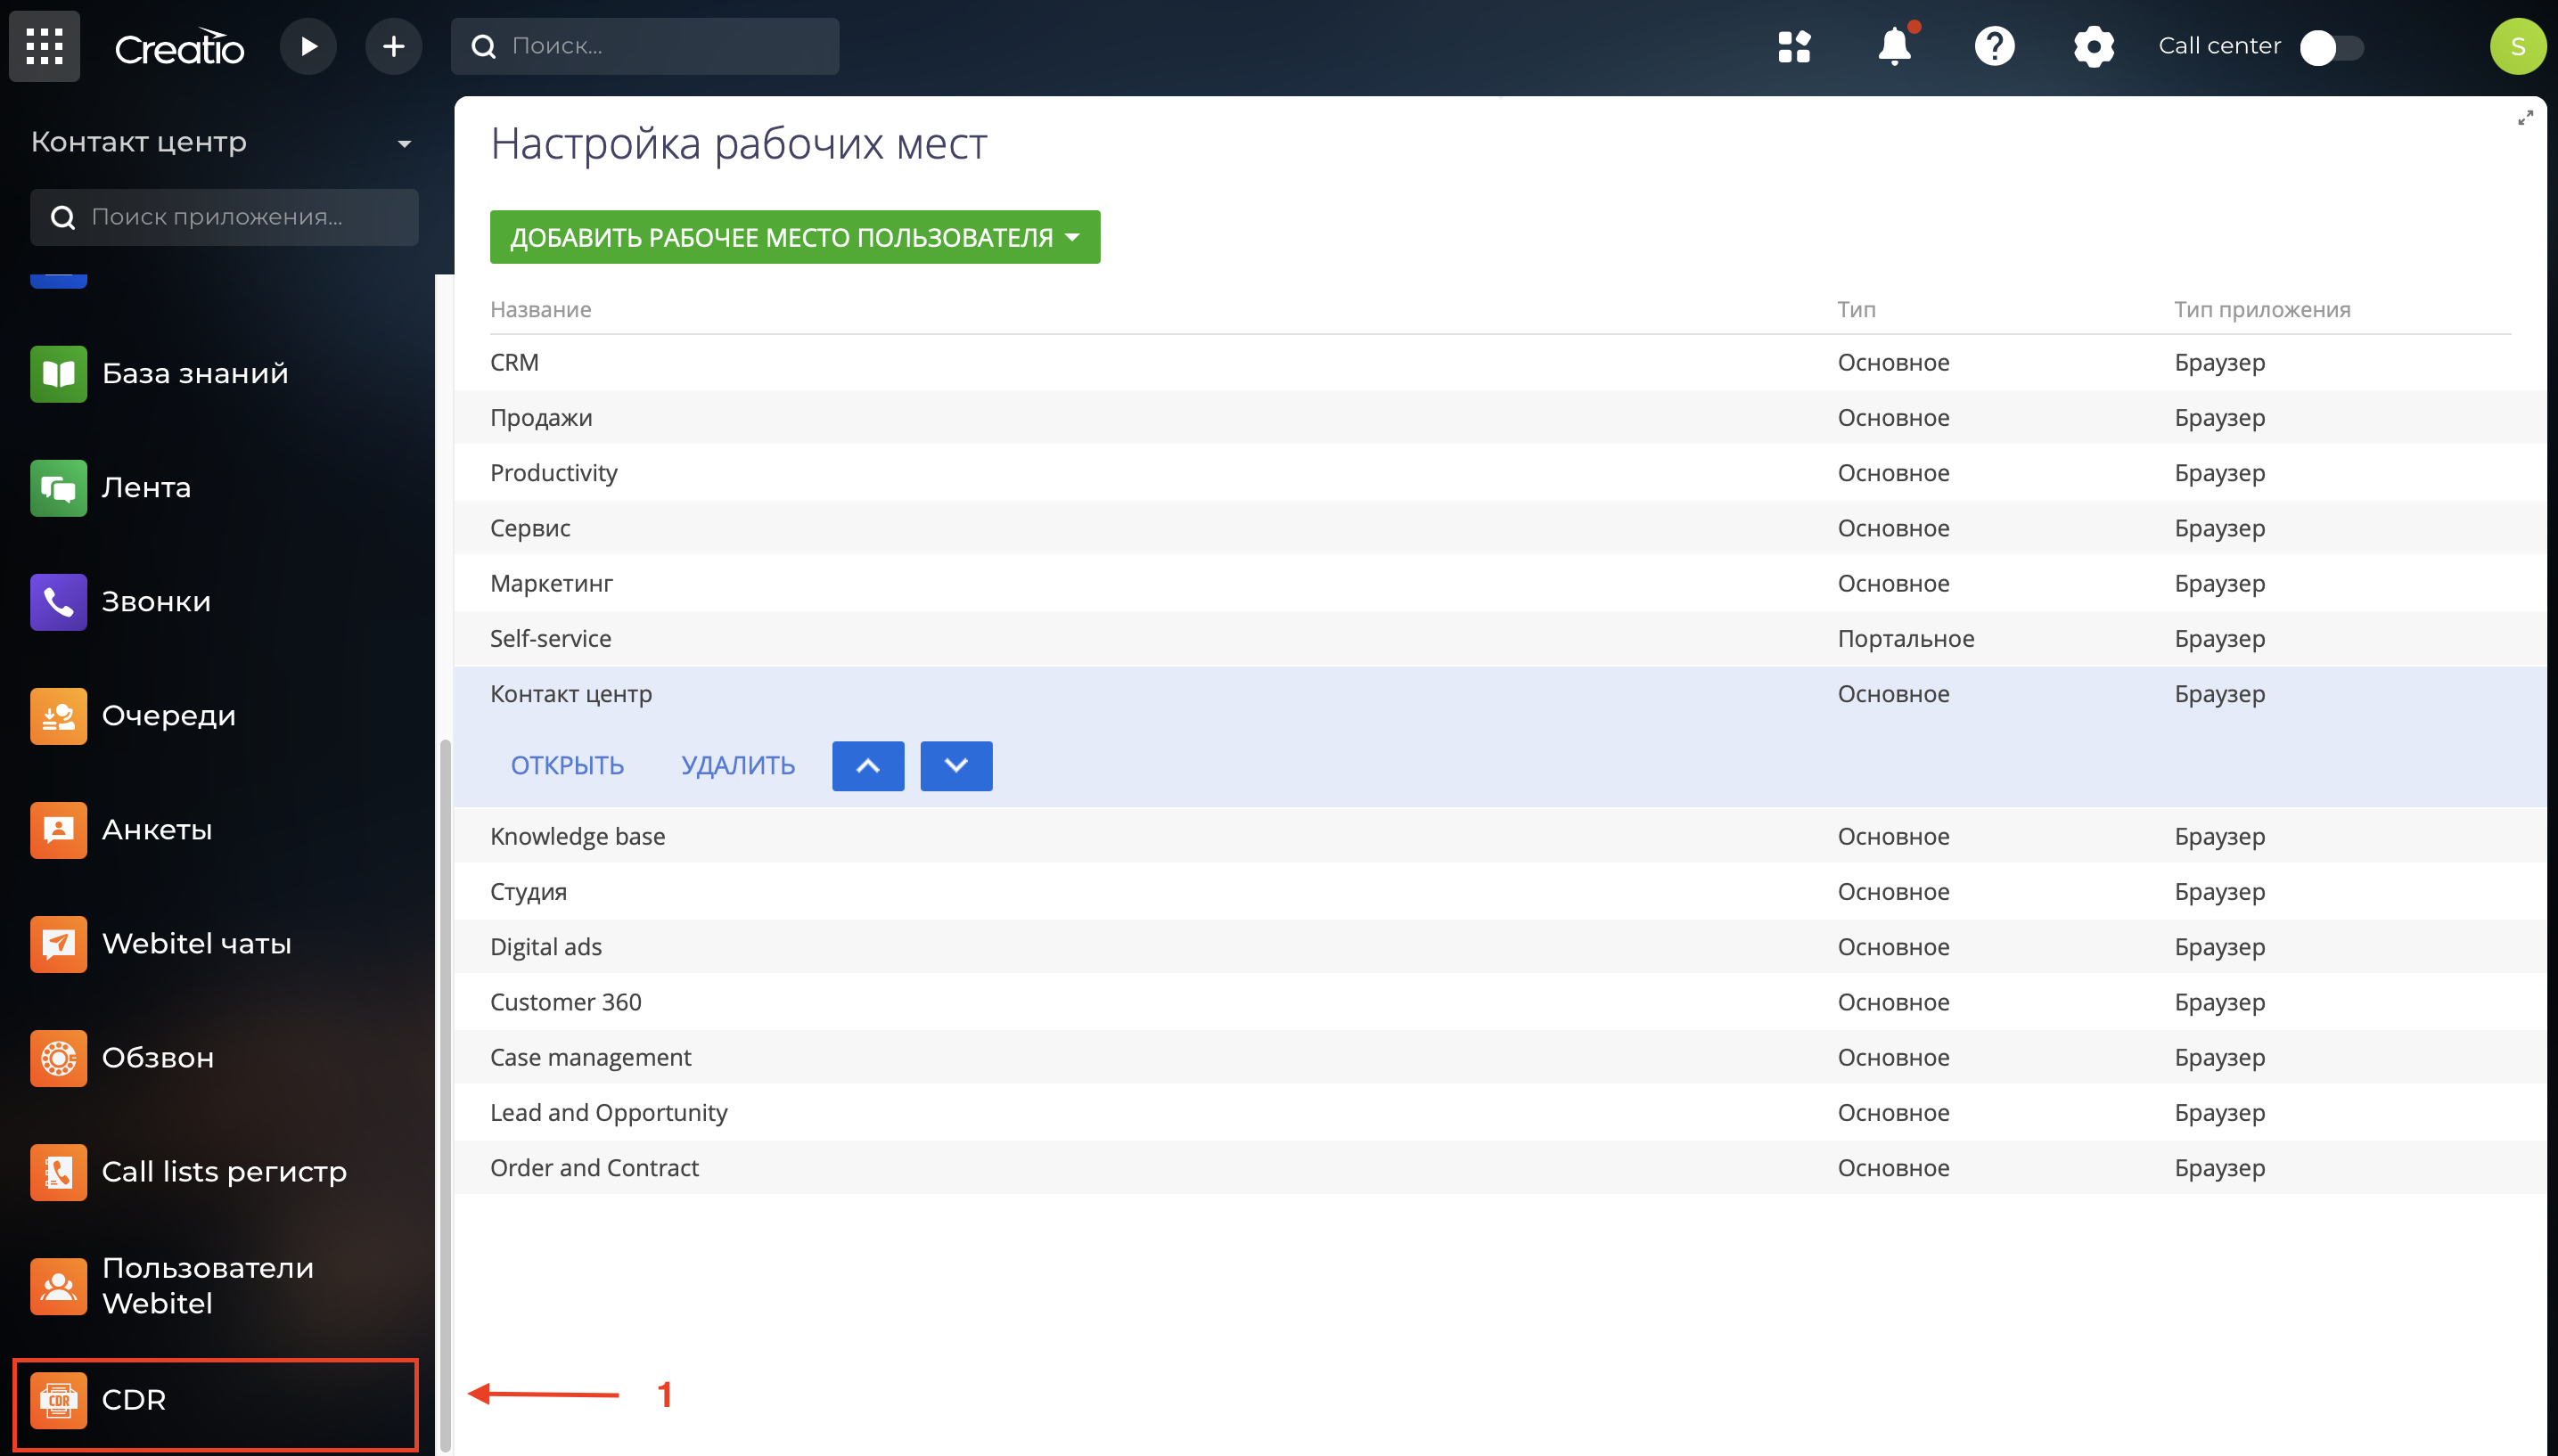This screenshot has width=2558, height=1456.
Task: Select the Customer 360 workplace row
Action: (1500, 1002)
